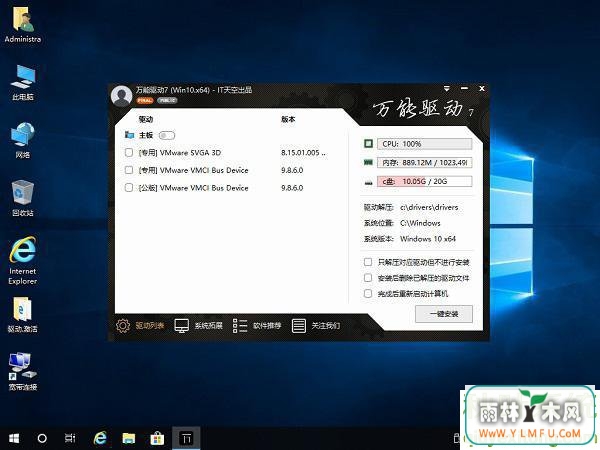Viewport: 600px width, 450px height.
Task: Enable 只解压对应驱动但不进行安装 option
Action: (368, 262)
